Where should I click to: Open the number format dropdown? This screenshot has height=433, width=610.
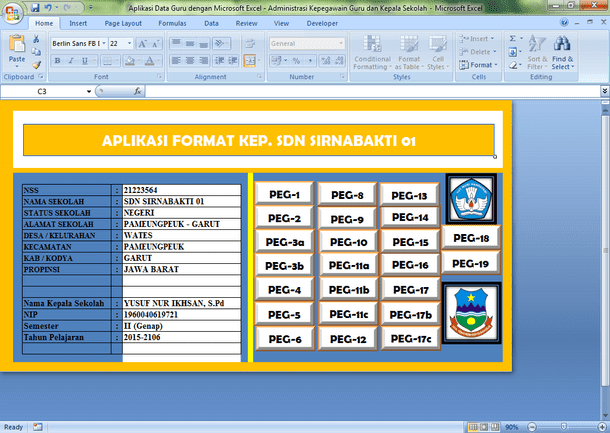click(x=341, y=44)
